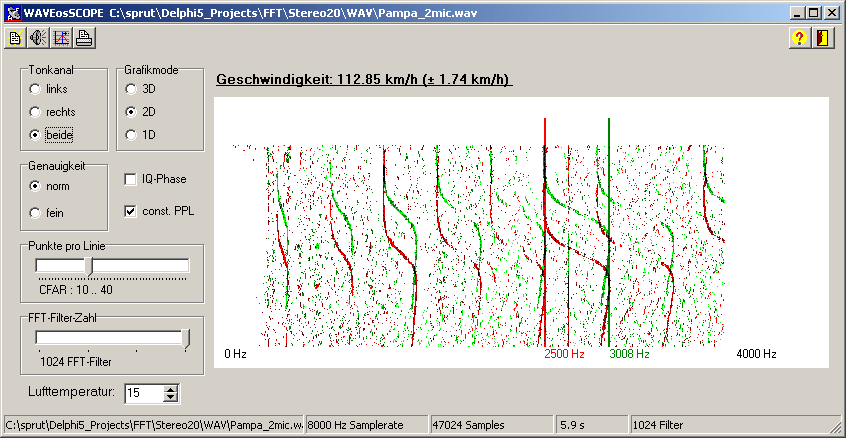Click the spectrum graph analysis icon
The image size is (846, 438).
click(x=61, y=39)
